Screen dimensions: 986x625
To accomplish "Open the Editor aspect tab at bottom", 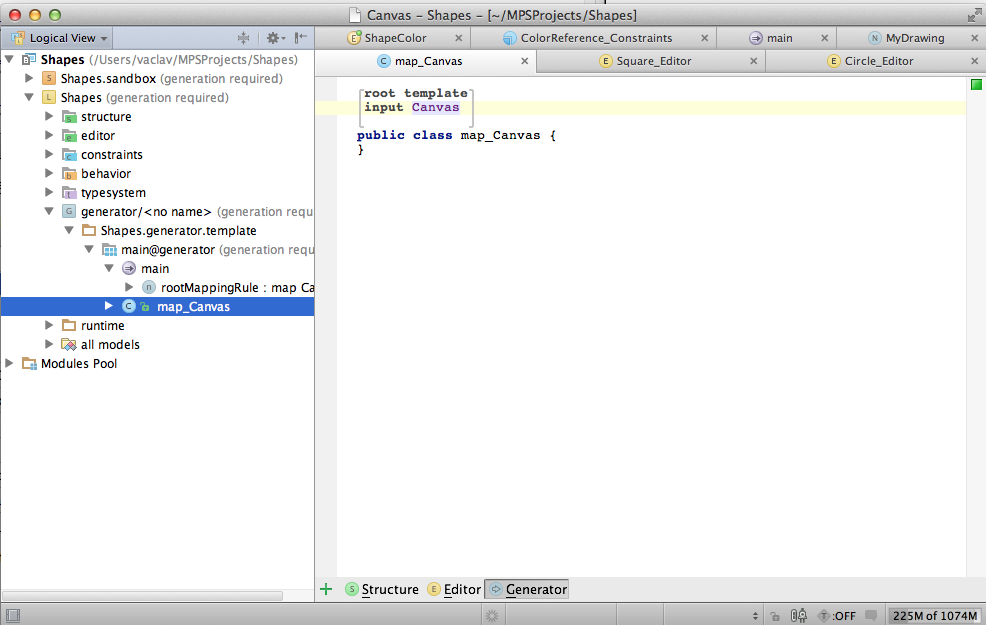I will click(x=462, y=589).
